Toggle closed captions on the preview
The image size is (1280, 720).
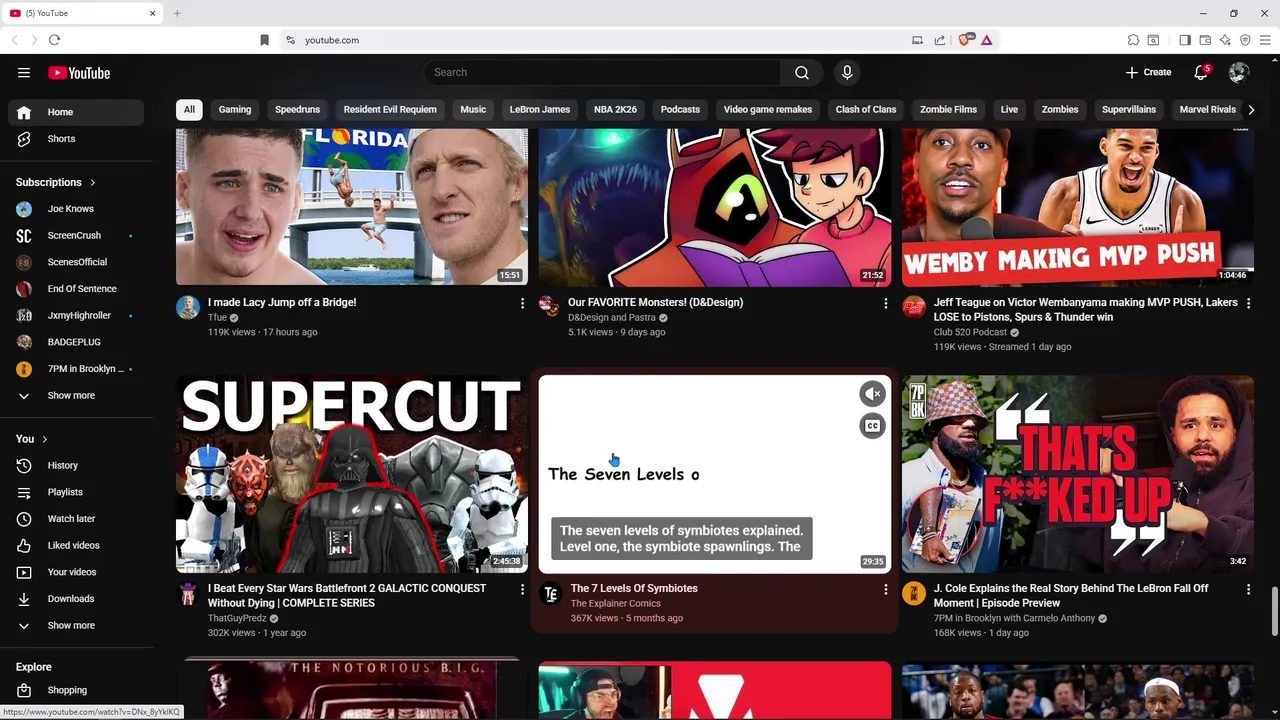[x=872, y=426]
